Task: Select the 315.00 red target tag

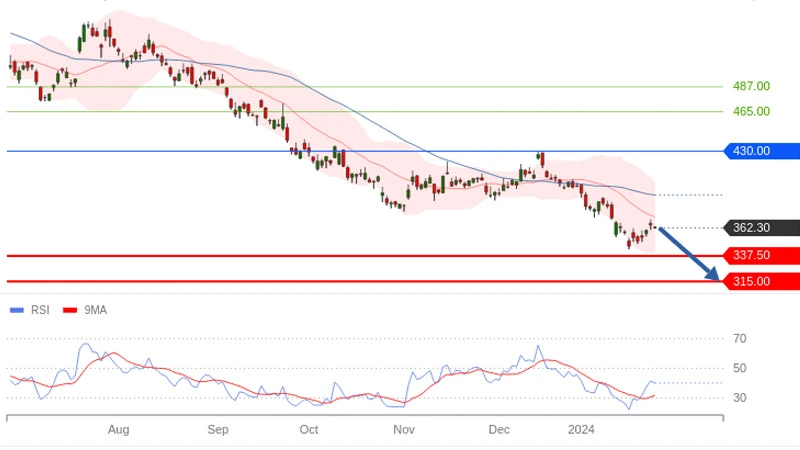Action: pyautogui.click(x=759, y=281)
